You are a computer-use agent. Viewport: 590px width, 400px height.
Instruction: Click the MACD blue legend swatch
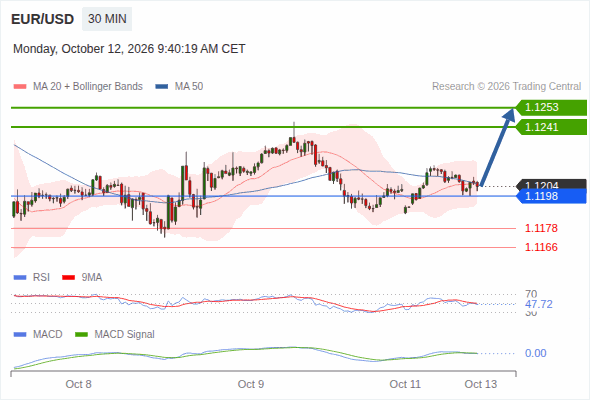point(20,335)
